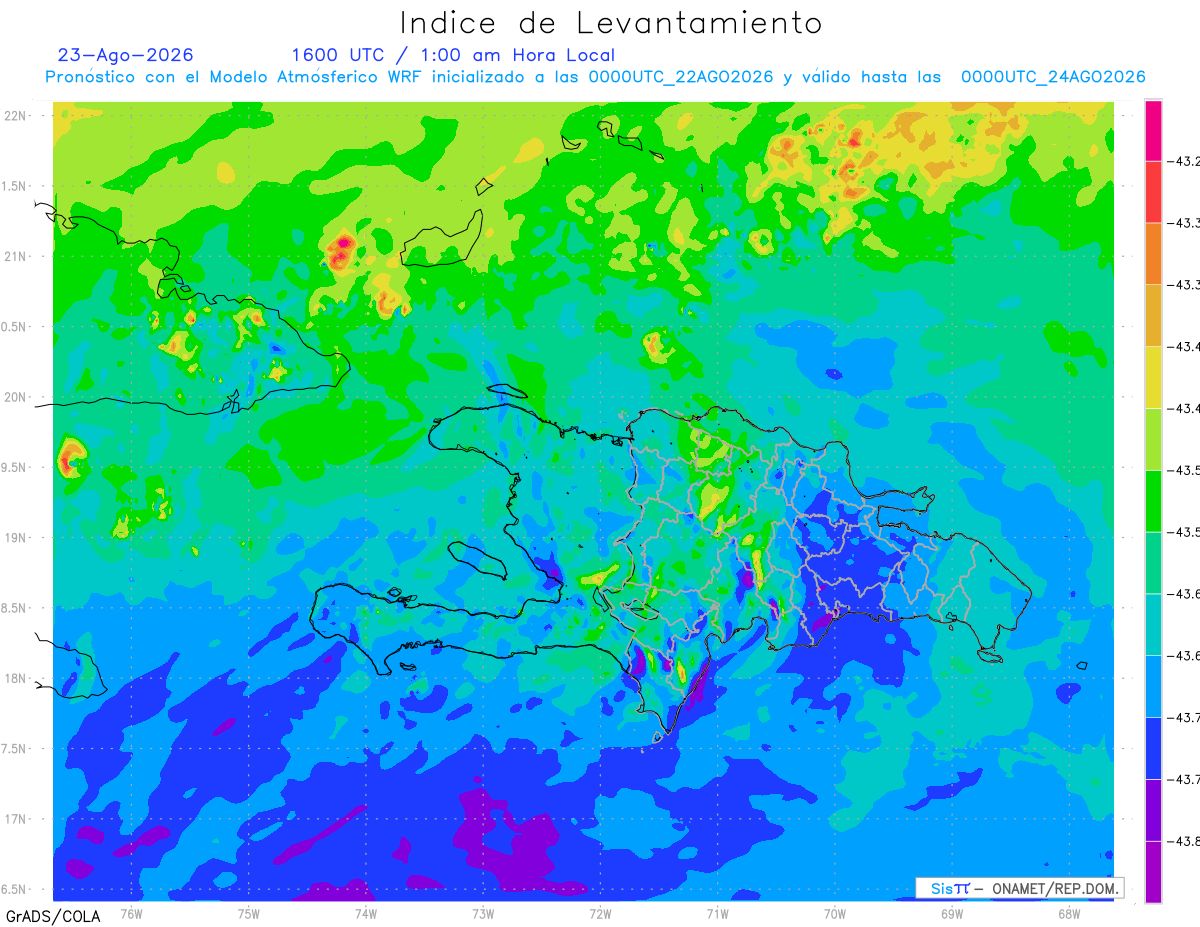Image resolution: width=1200 pixels, height=927 pixels.
Task: Click the "70W" longitude label
Action: [835, 913]
